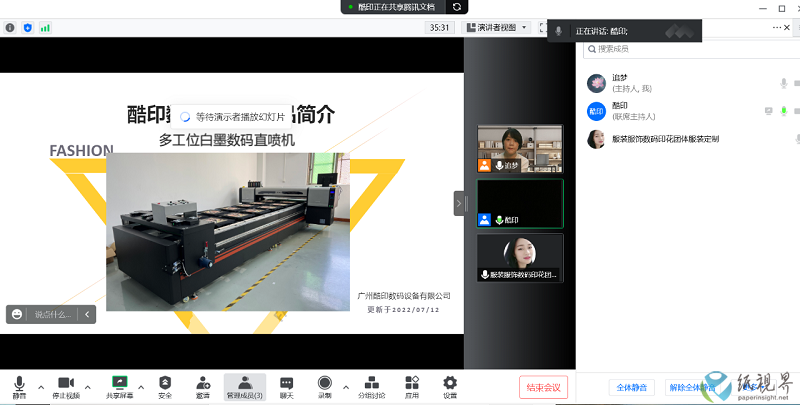The image size is (800, 405).
Task: Click the FASHION text on slide
Action: click(82, 150)
